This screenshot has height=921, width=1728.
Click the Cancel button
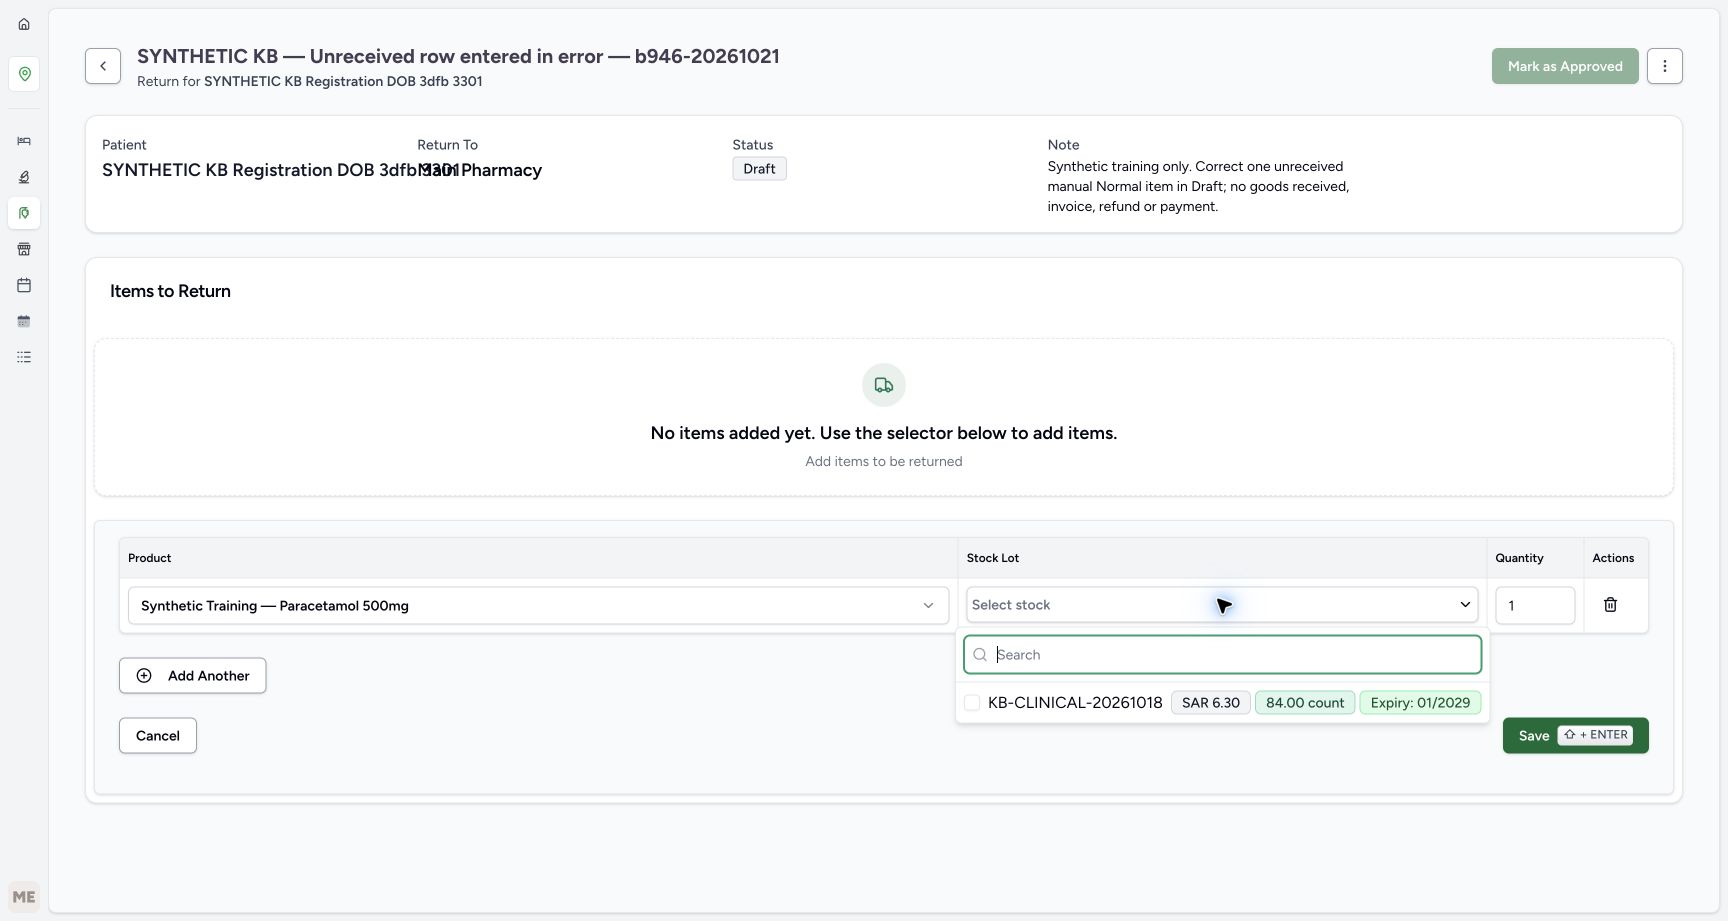tap(158, 736)
